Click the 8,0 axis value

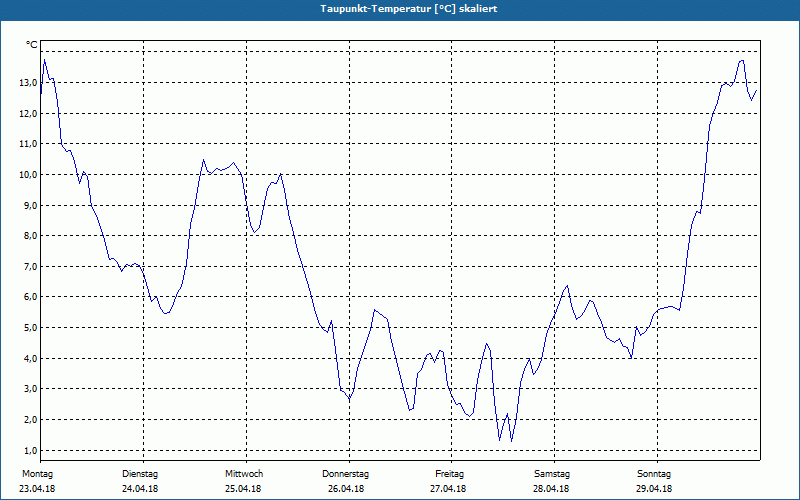click(30, 236)
